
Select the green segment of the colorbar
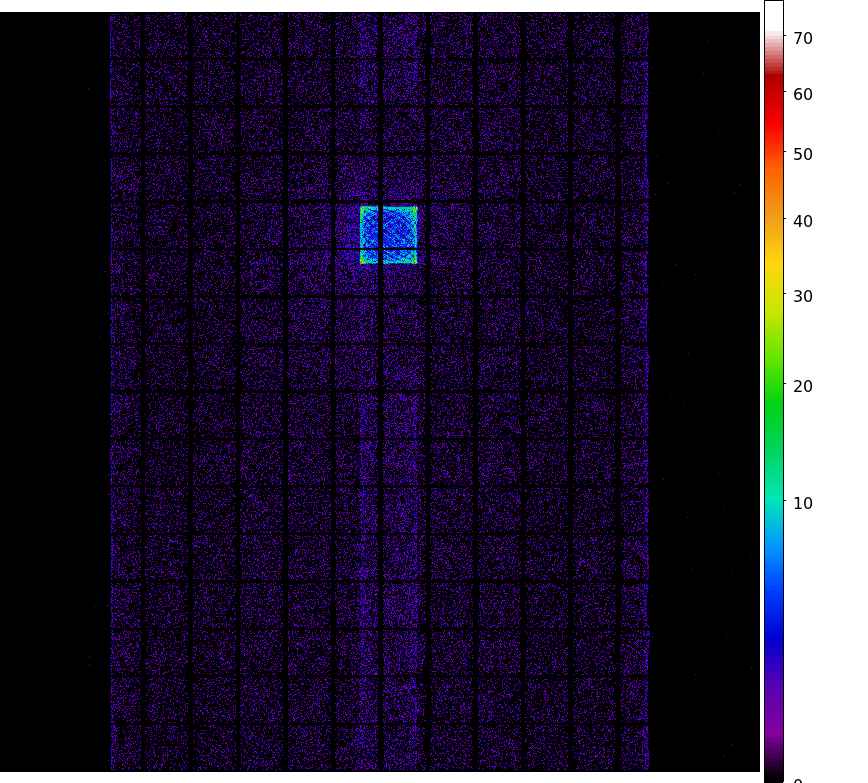tap(774, 400)
